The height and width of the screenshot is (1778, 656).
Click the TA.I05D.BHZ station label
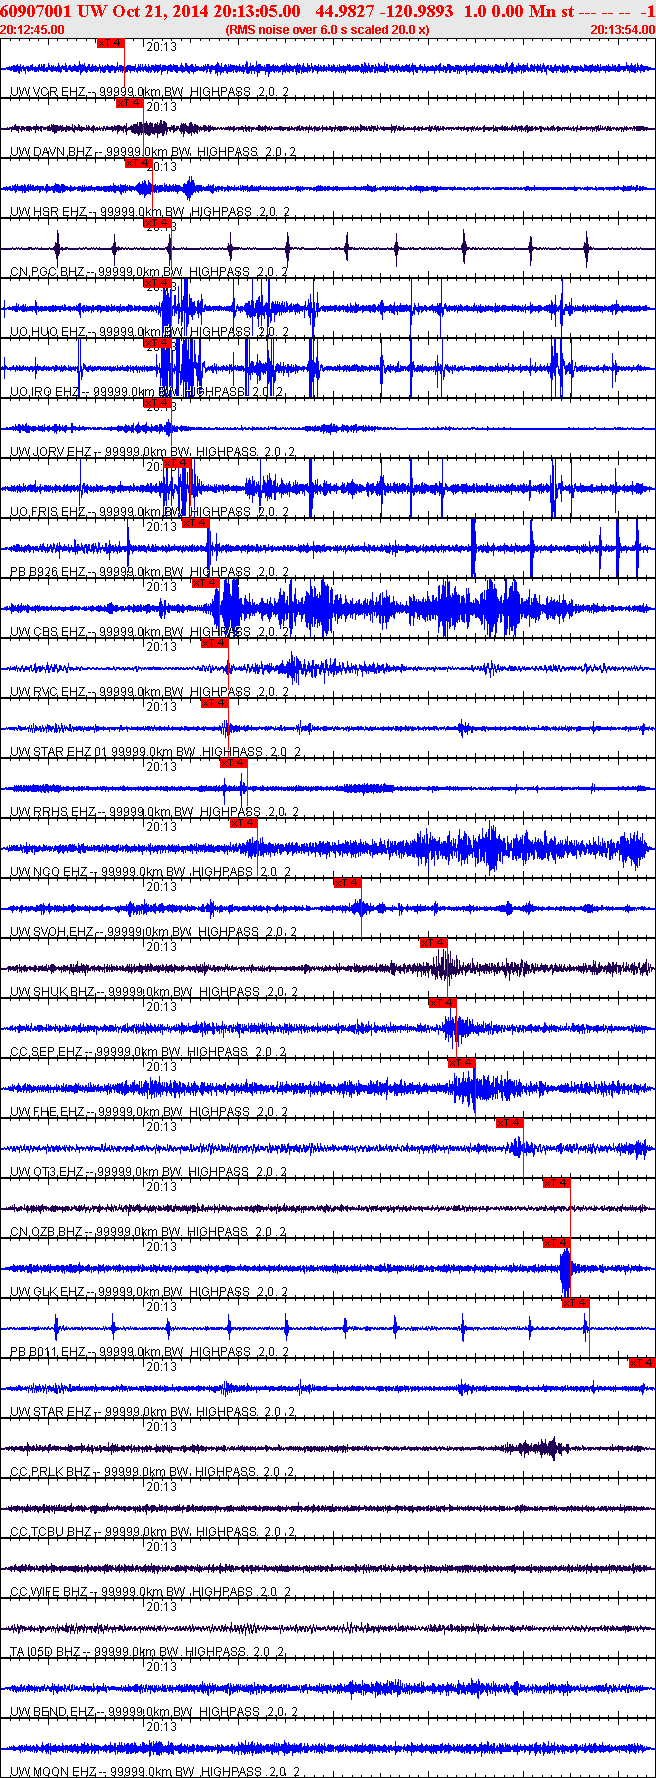click(47, 1652)
